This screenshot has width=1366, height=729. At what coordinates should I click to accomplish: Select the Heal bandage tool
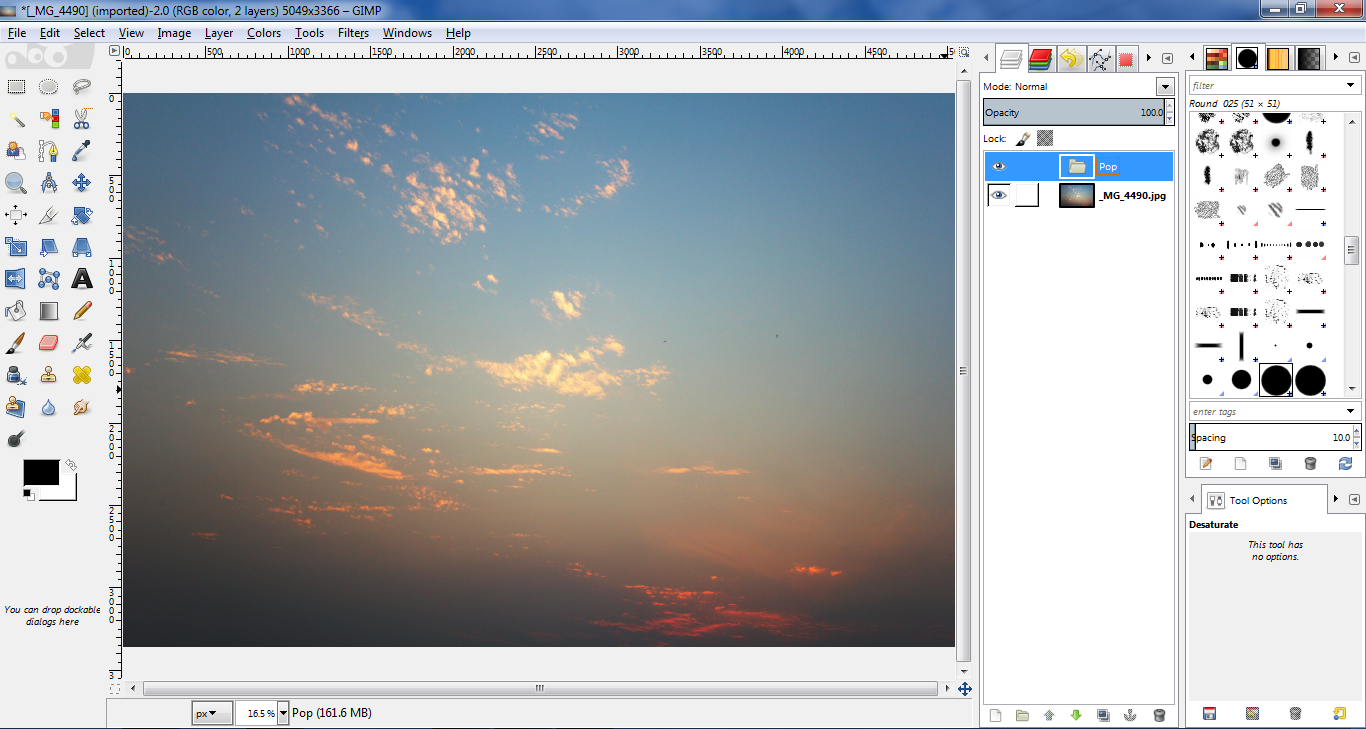[82, 375]
